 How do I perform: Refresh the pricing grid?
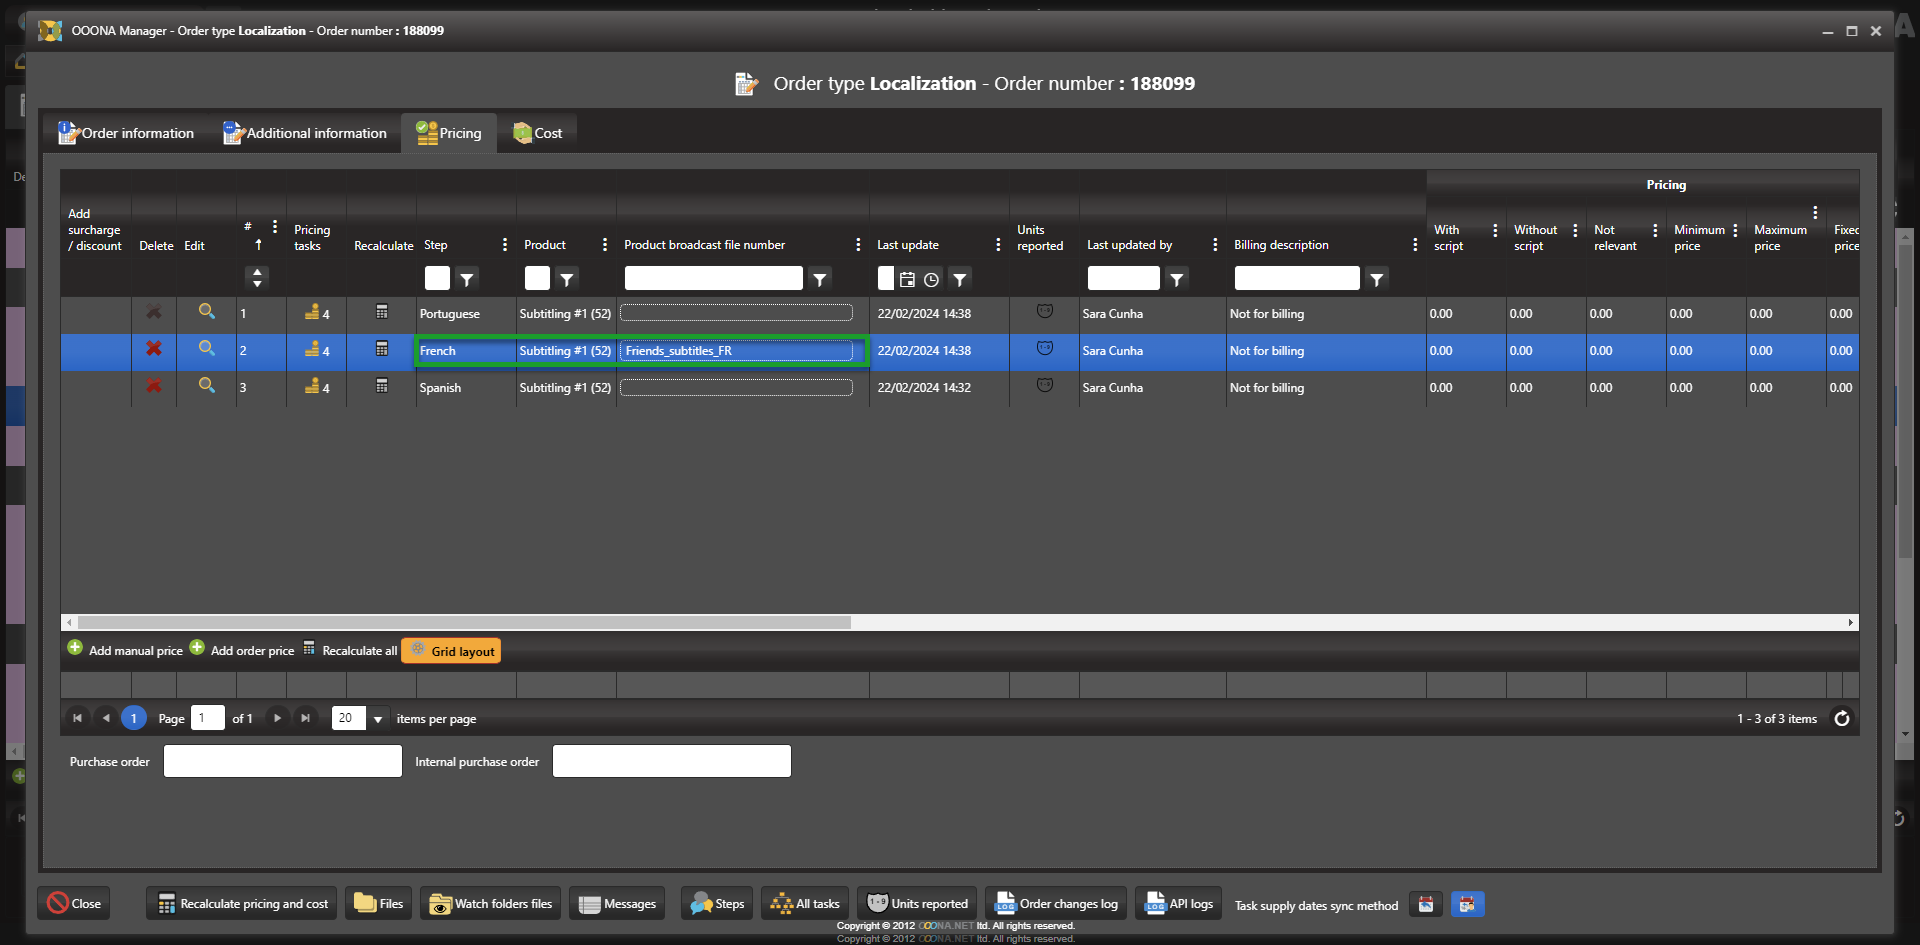pos(1841,718)
